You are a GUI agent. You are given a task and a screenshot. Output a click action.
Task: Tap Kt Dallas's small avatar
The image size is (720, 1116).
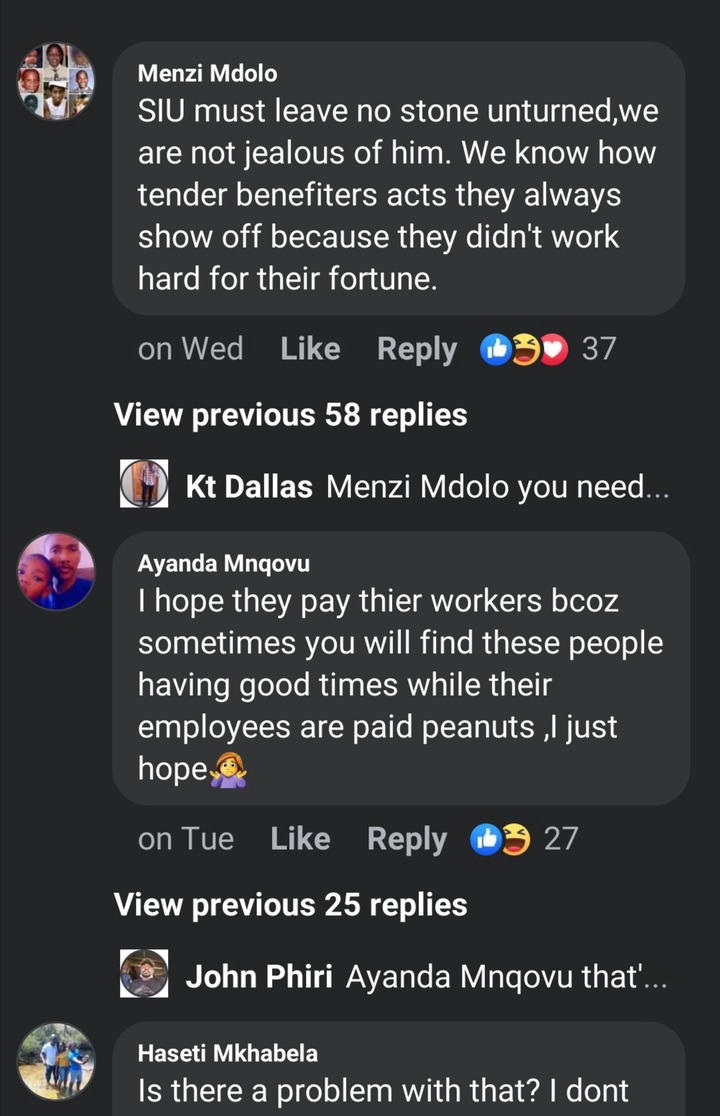click(x=144, y=483)
